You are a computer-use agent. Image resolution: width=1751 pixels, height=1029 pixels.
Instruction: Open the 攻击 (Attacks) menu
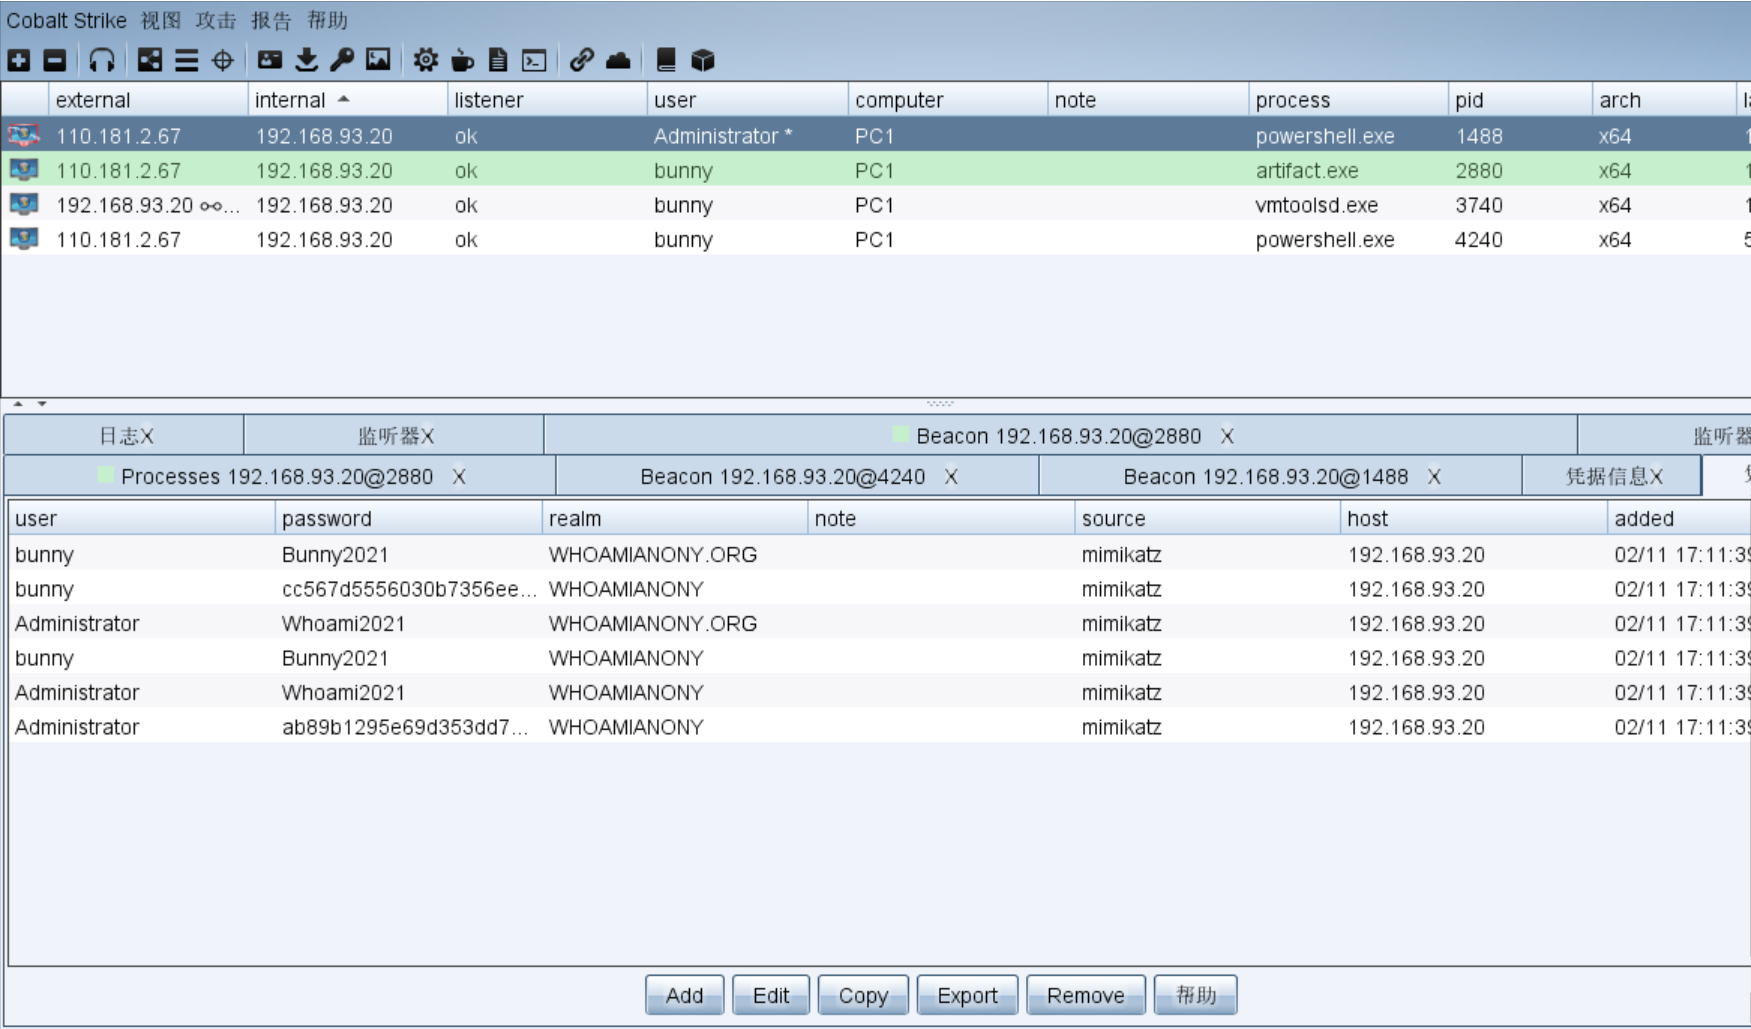[216, 20]
